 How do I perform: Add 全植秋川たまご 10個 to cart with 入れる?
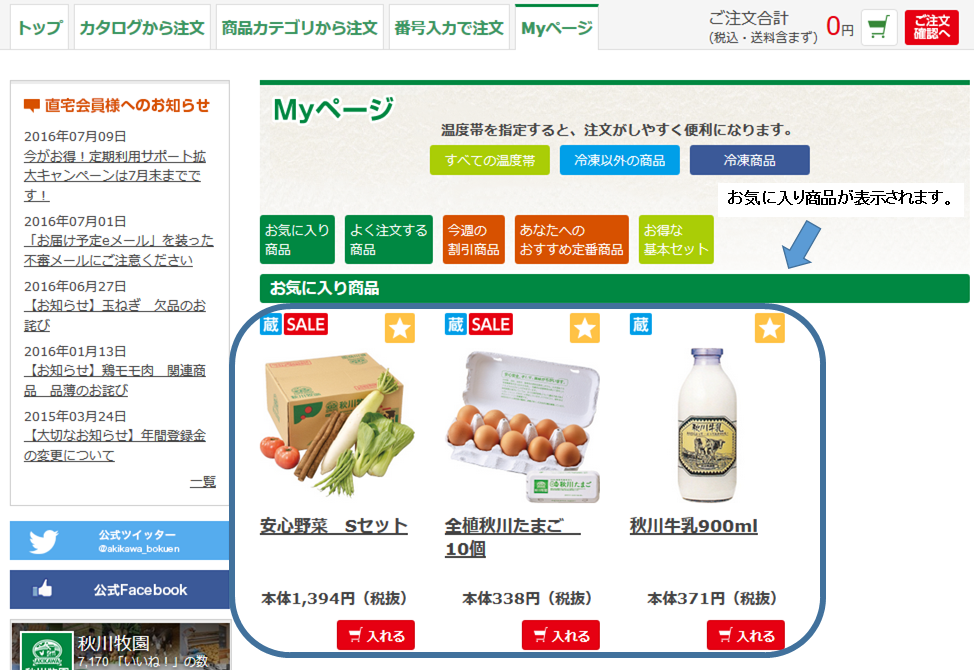pos(560,635)
